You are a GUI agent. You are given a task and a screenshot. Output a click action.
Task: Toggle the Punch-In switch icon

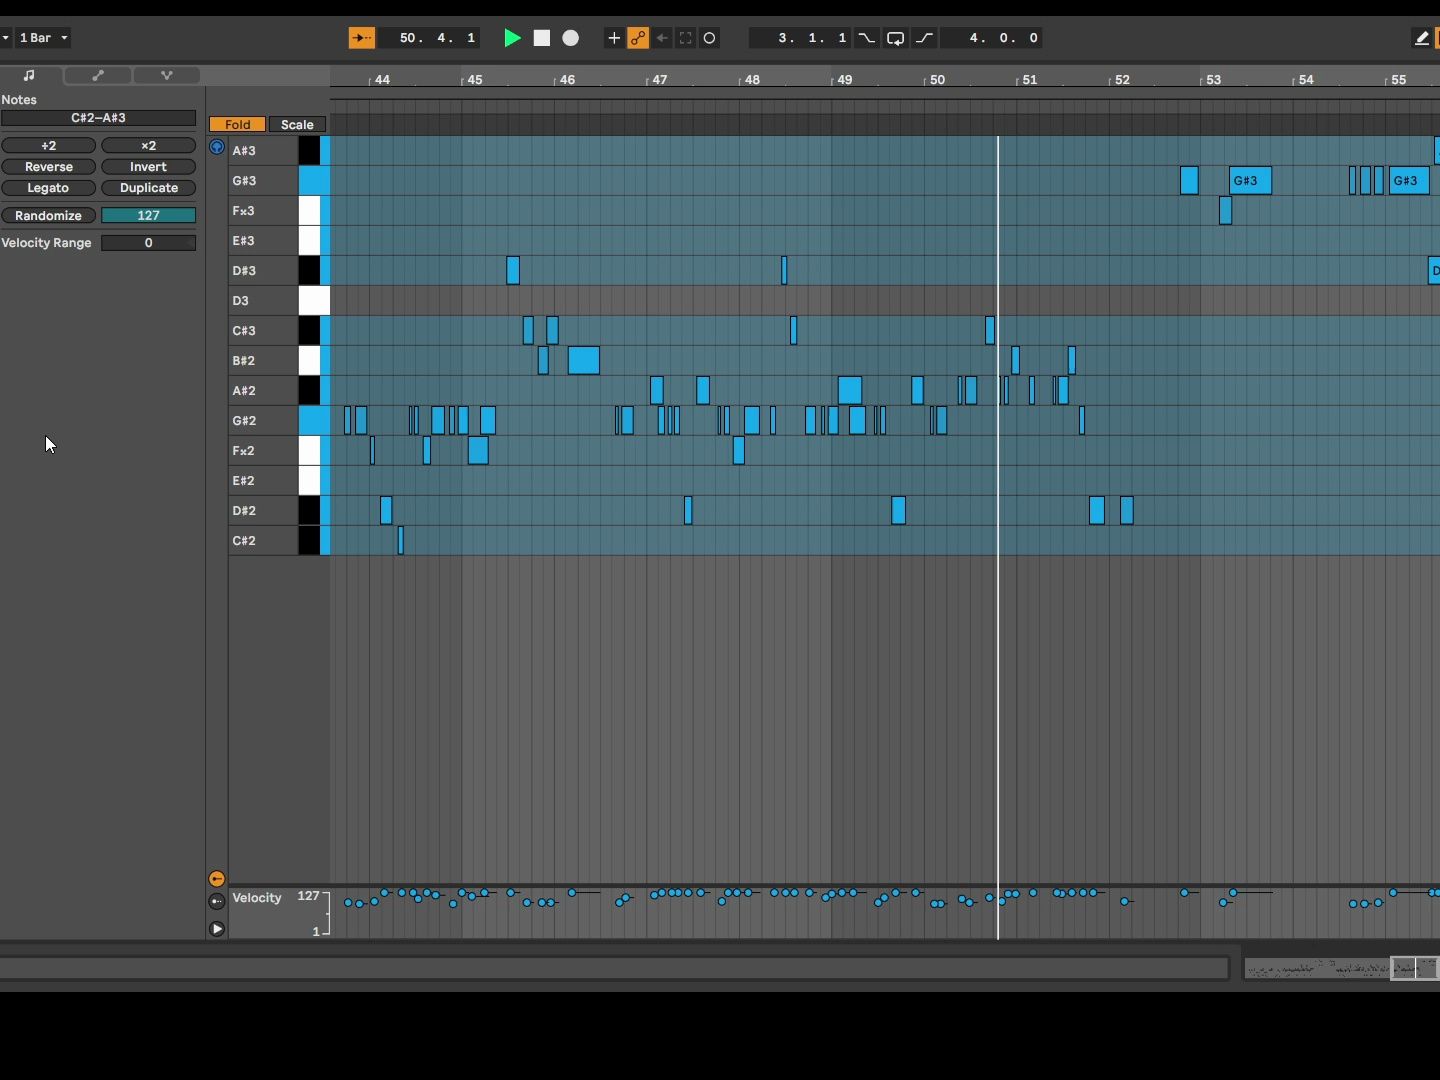click(x=867, y=38)
